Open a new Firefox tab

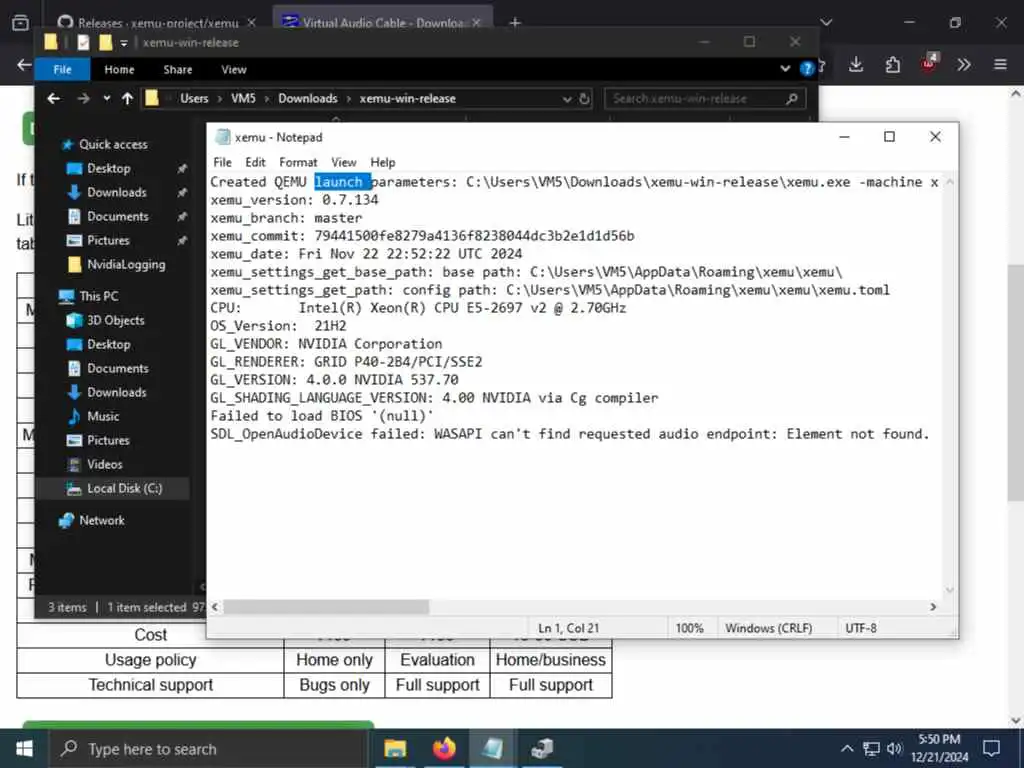coord(515,23)
